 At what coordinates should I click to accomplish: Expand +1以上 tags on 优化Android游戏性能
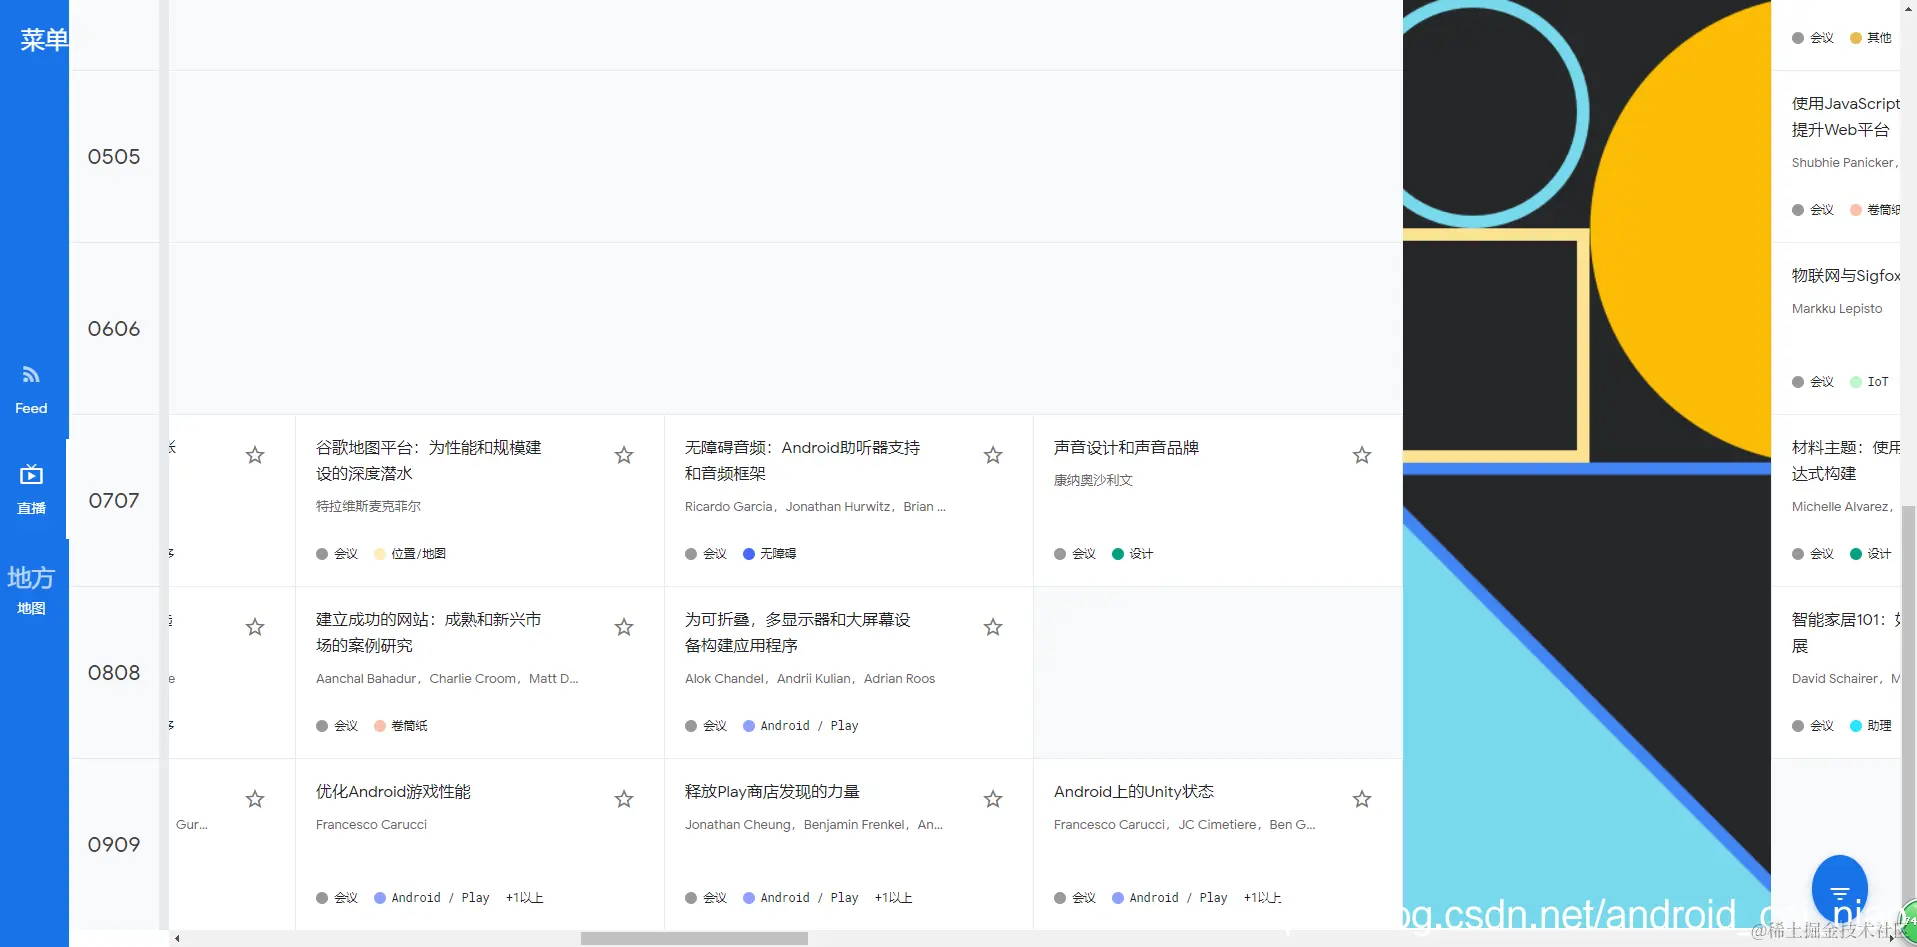522,897
